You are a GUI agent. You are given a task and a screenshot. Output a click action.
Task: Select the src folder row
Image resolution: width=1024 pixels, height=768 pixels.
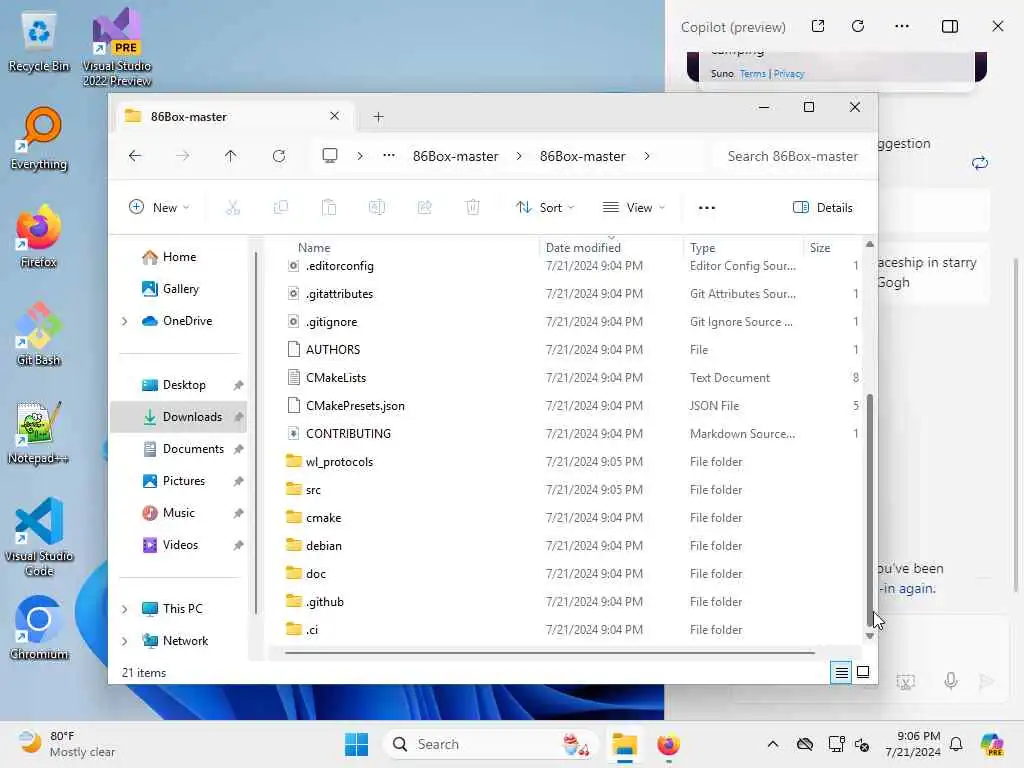571,490
